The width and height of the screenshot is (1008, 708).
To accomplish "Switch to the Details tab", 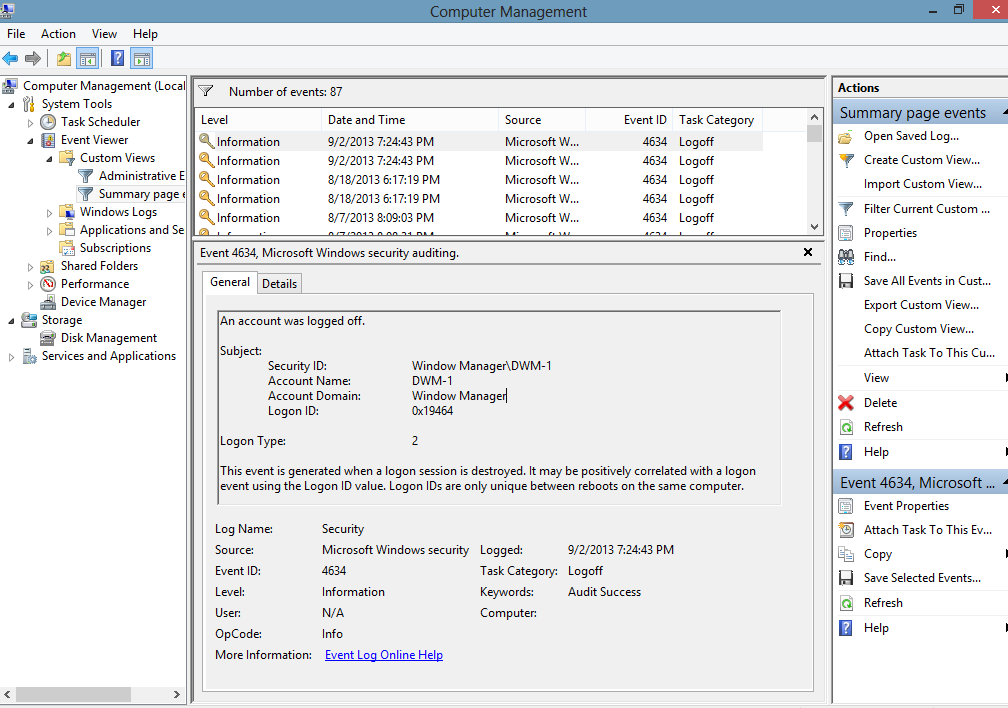I will (279, 283).
